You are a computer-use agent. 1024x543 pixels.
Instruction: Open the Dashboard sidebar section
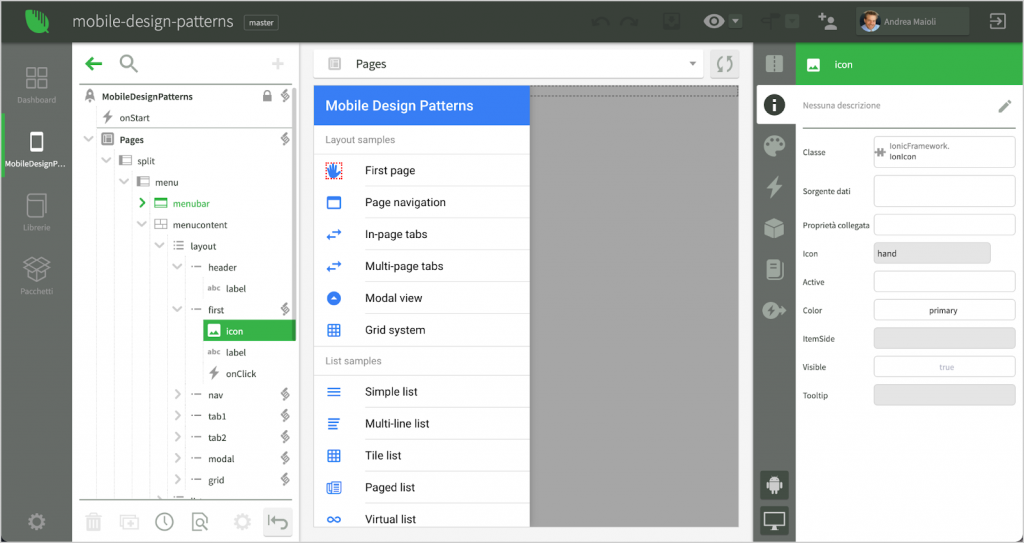(x=37, y=85)
